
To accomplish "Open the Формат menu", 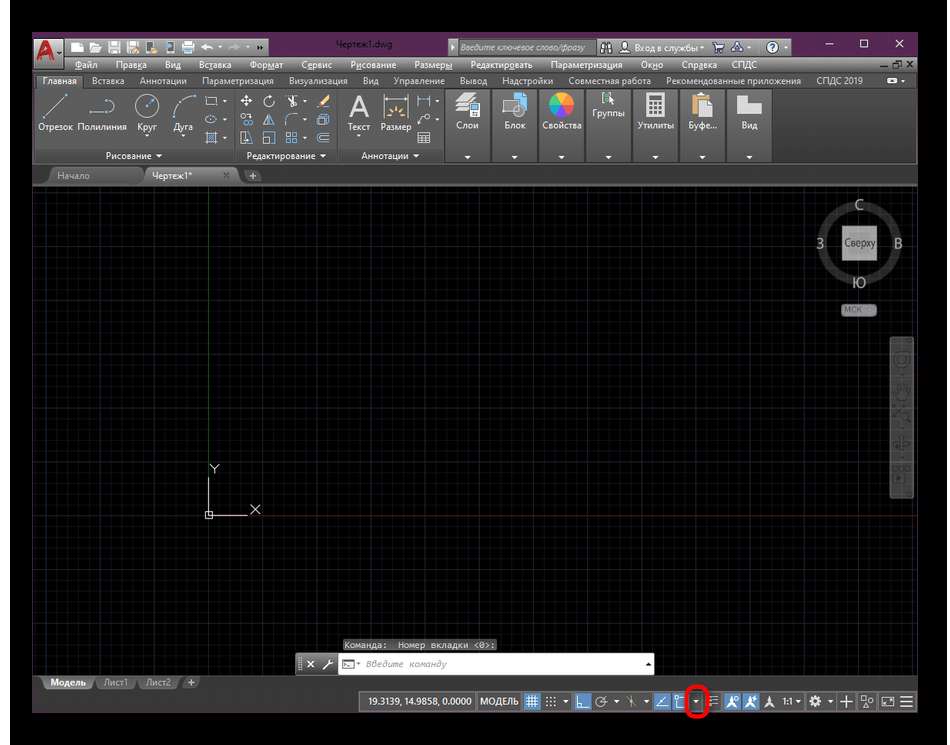I will point(266,65).
